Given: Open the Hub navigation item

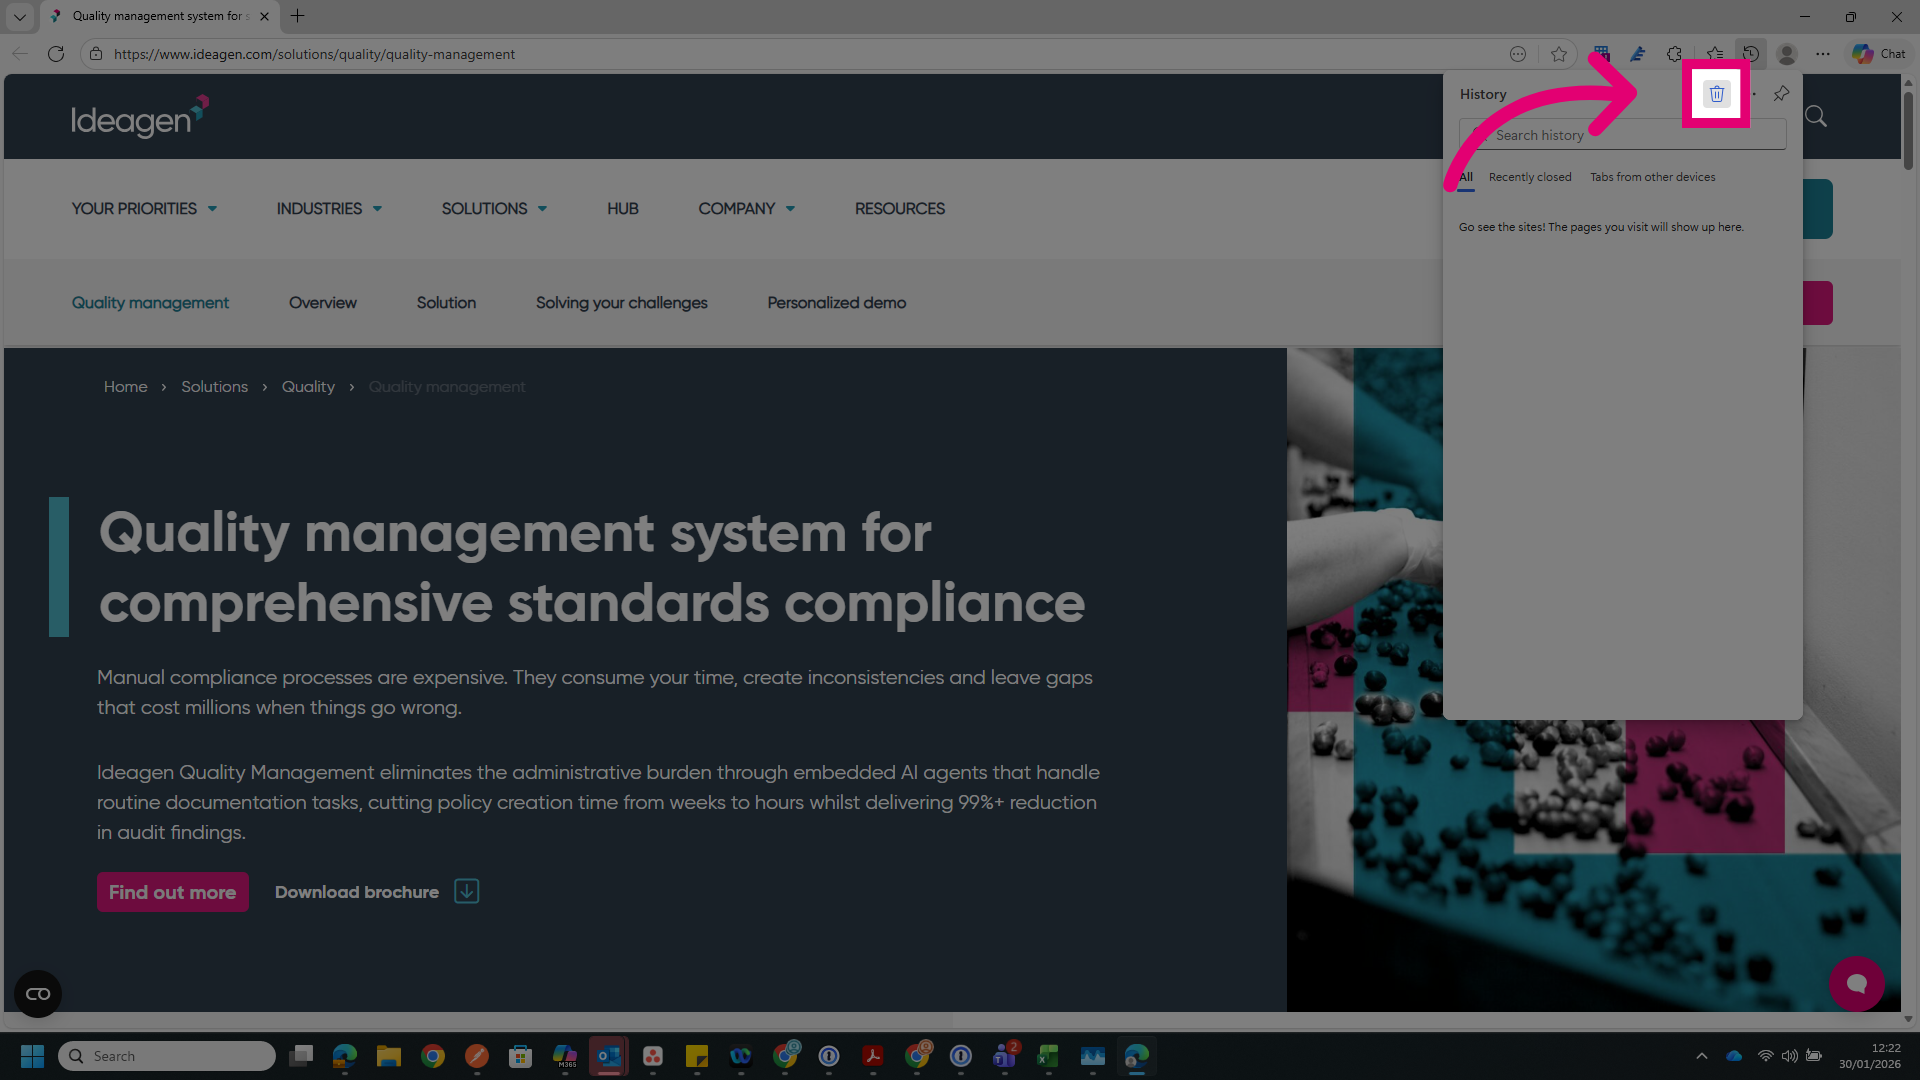Looking at the screenshot, I should point(622,208).
